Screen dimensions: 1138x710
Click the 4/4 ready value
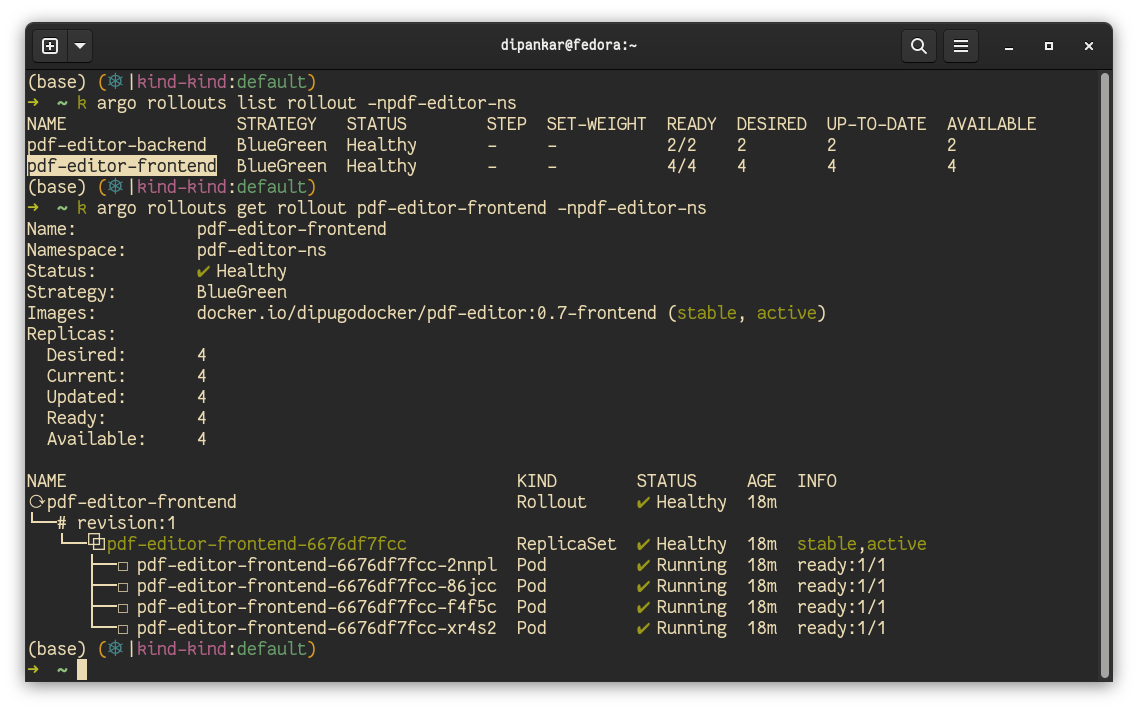pyautogui.click(x=681, y=166)
